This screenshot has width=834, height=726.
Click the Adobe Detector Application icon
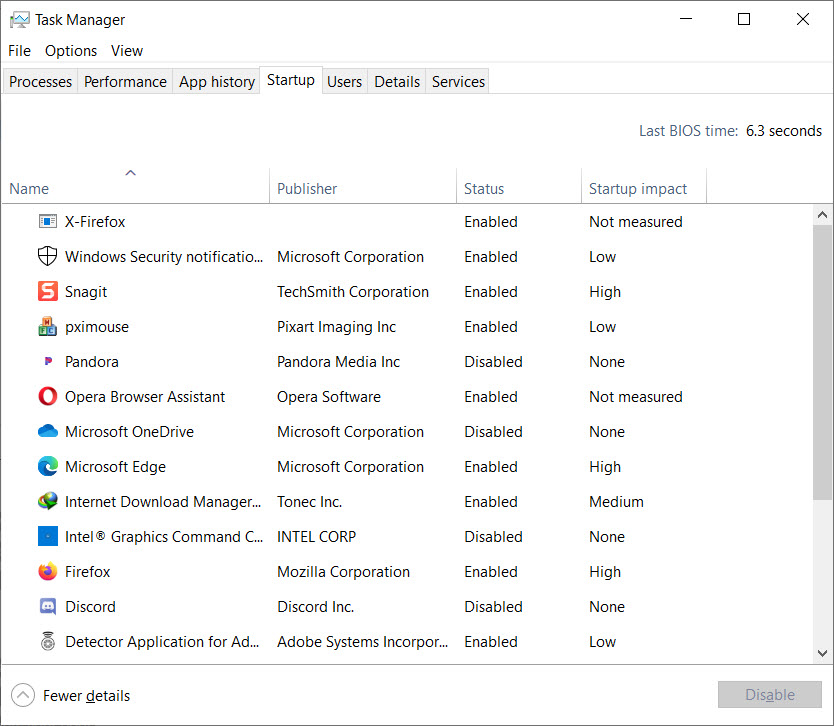48,641
